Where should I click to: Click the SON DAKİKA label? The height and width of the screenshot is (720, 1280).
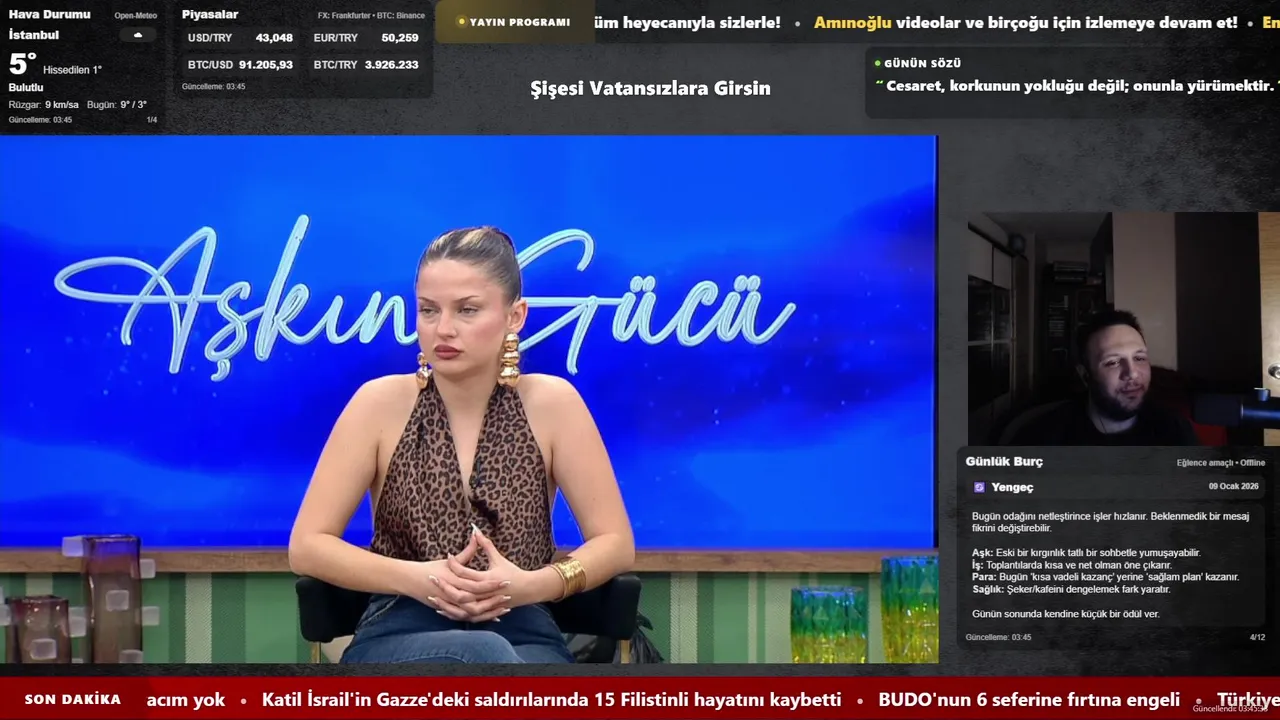(x=73, y=700)
